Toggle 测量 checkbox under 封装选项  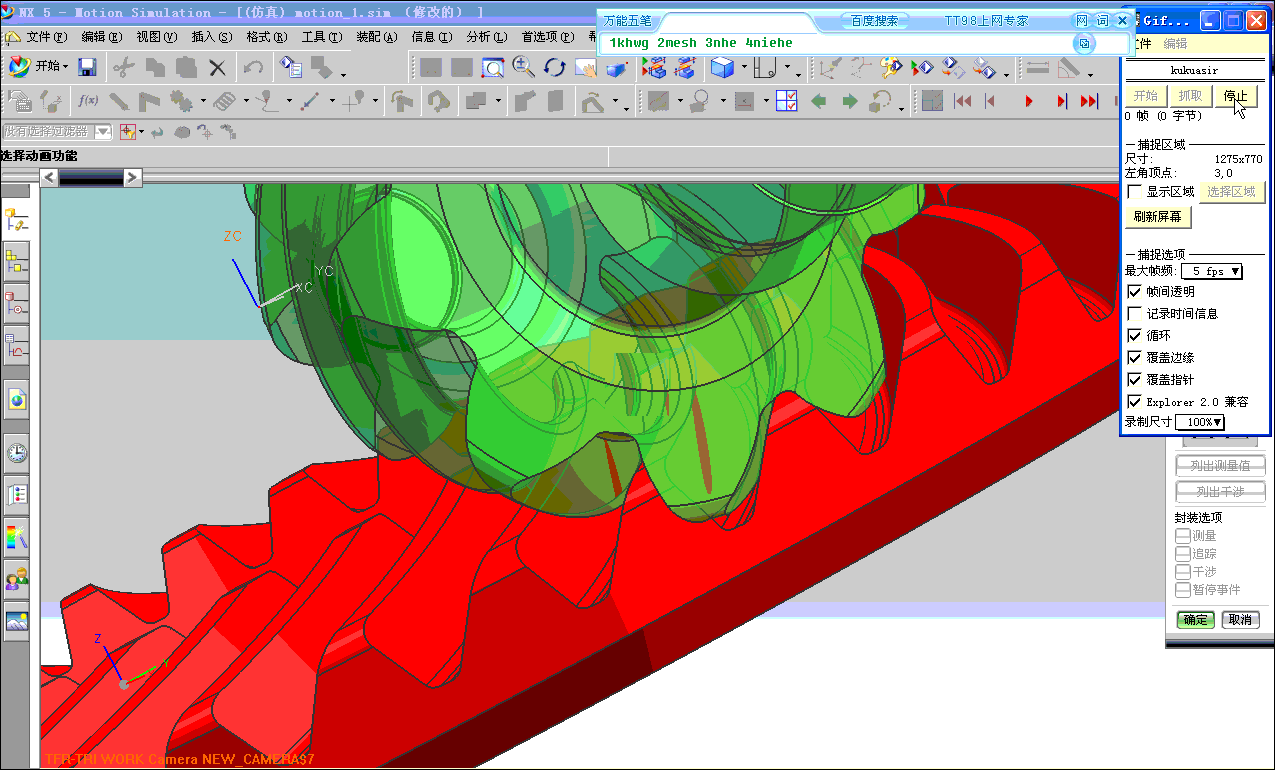click(x=1182, y=536)
